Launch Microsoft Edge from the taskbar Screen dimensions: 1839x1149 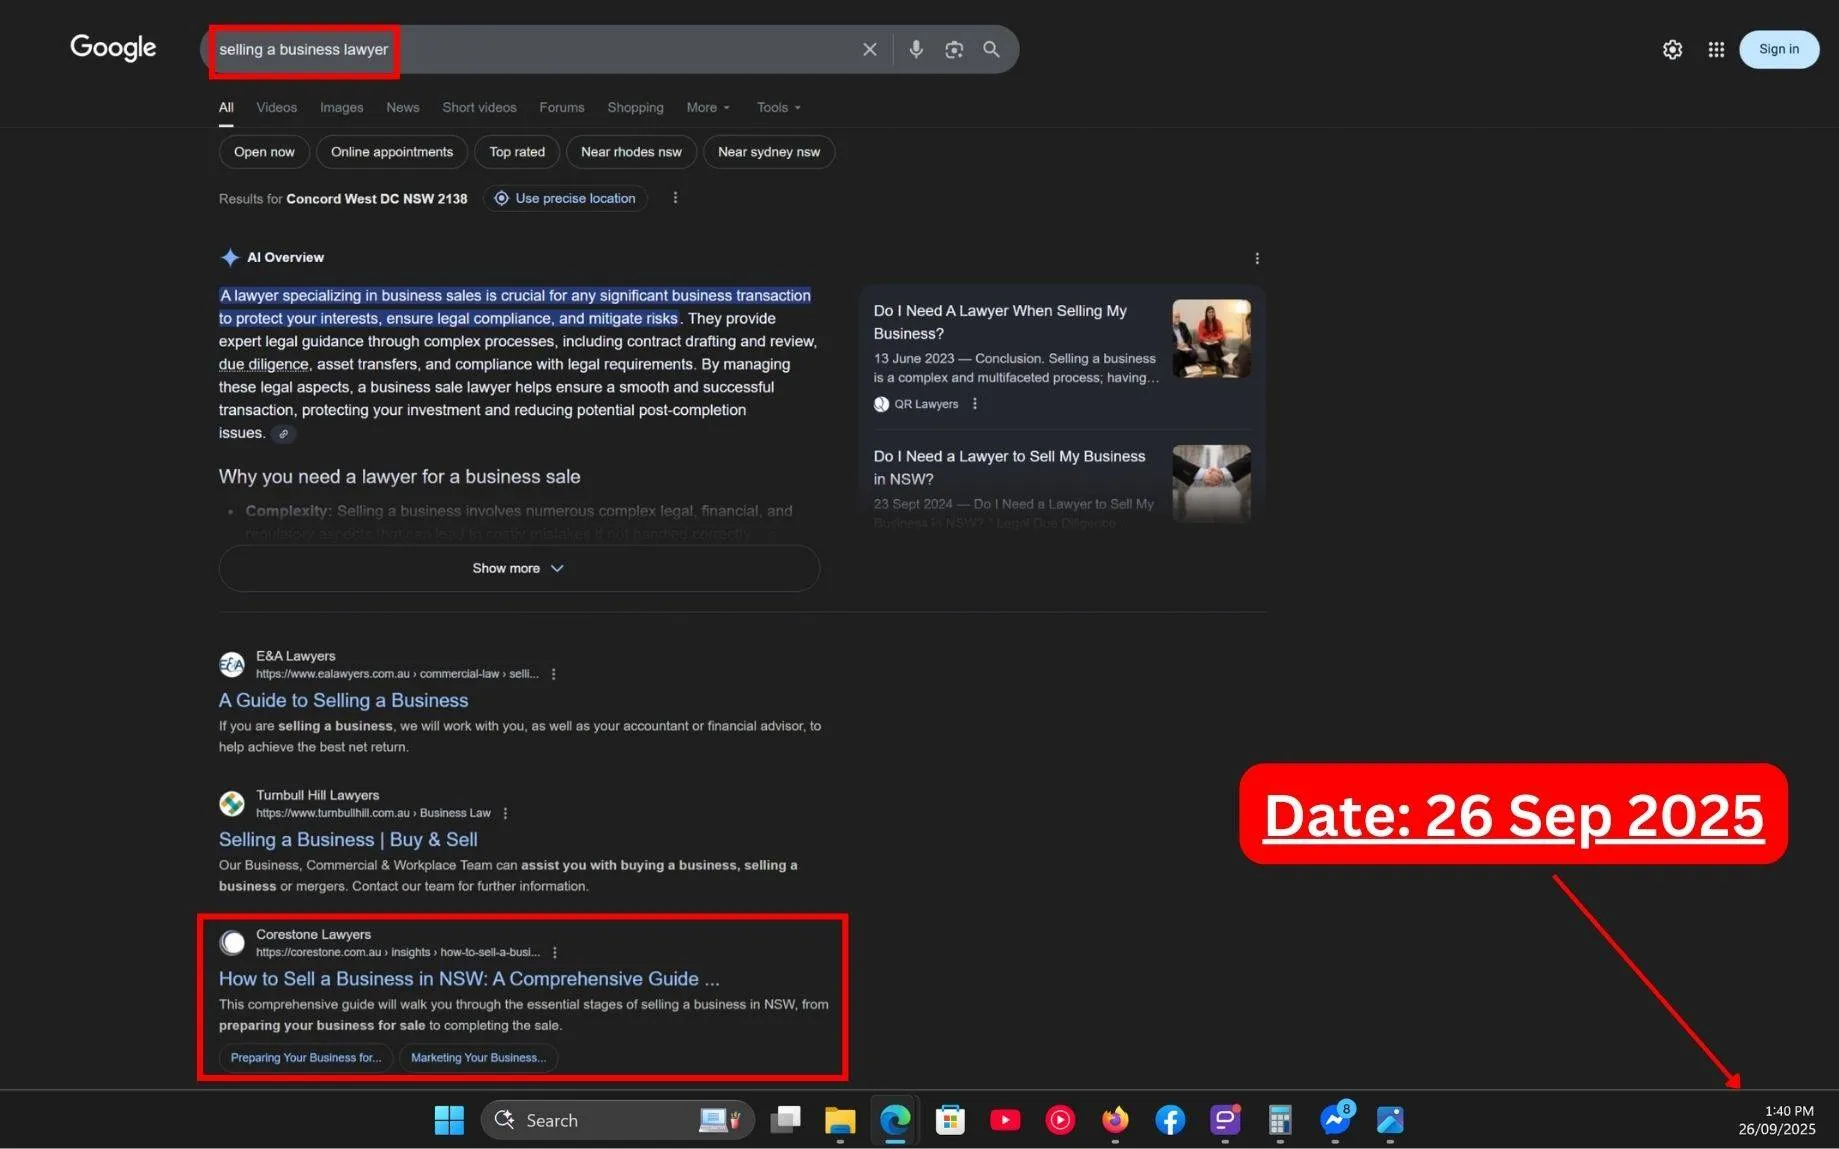[894, 1120]
